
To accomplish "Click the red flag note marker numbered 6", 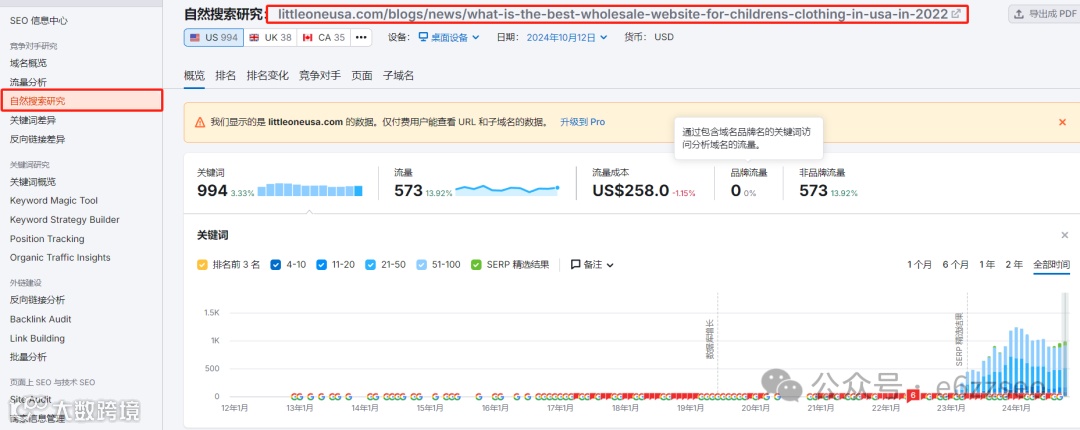I will point(913,396).
